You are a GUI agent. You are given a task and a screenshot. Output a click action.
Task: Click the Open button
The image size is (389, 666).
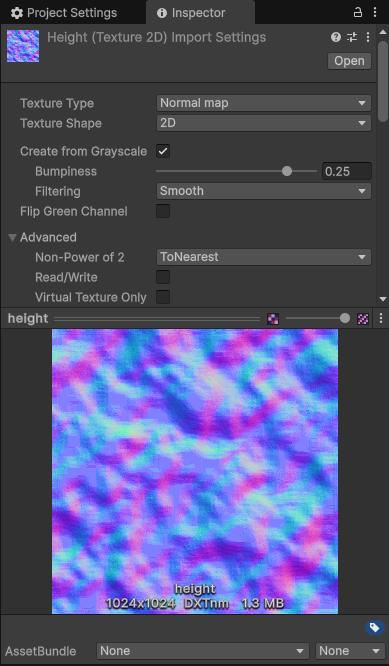click(349, 61)
